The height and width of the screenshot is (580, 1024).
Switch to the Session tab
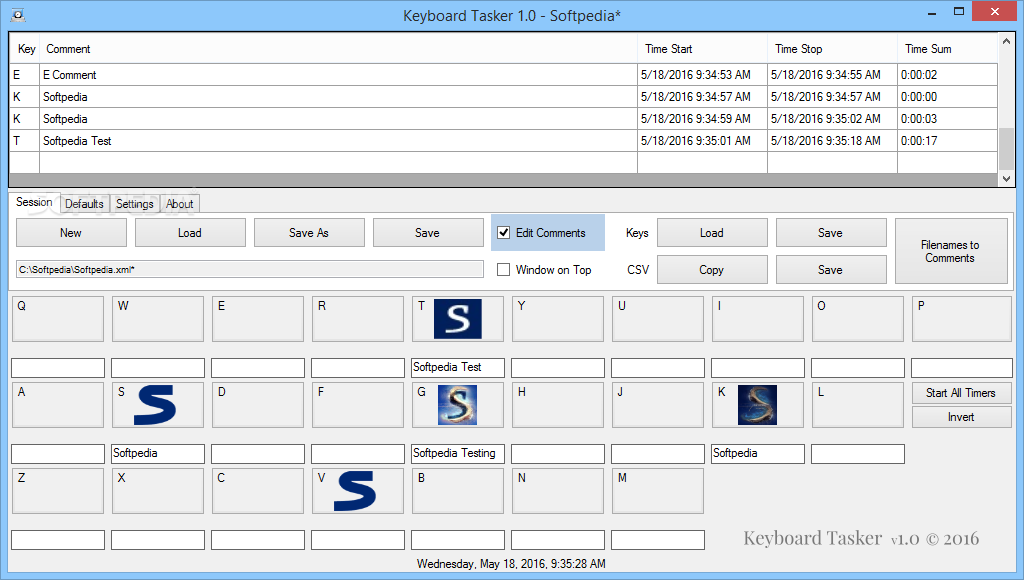34,202
